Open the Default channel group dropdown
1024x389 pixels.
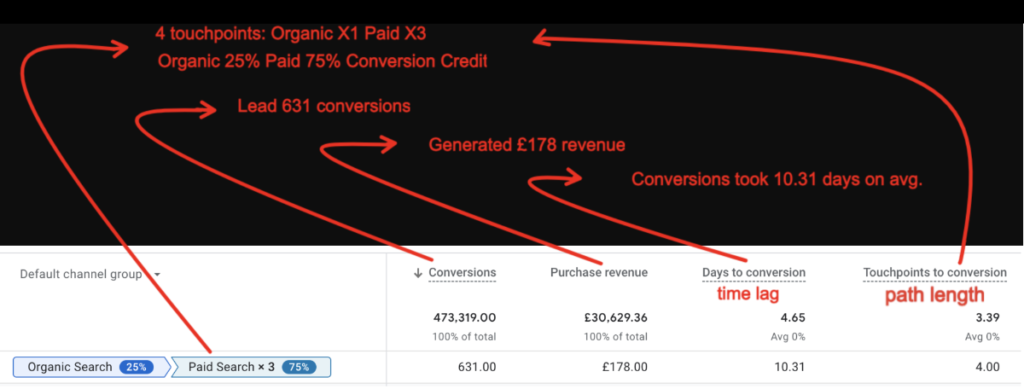point(90,274)
